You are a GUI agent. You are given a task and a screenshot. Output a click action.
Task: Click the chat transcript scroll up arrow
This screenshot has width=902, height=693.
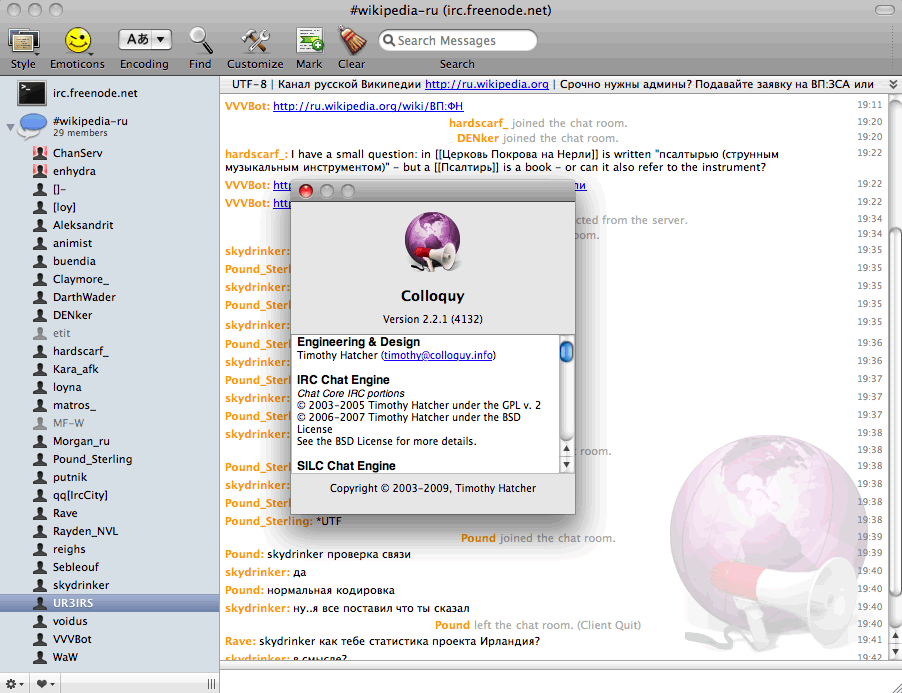tap(895, 635)
